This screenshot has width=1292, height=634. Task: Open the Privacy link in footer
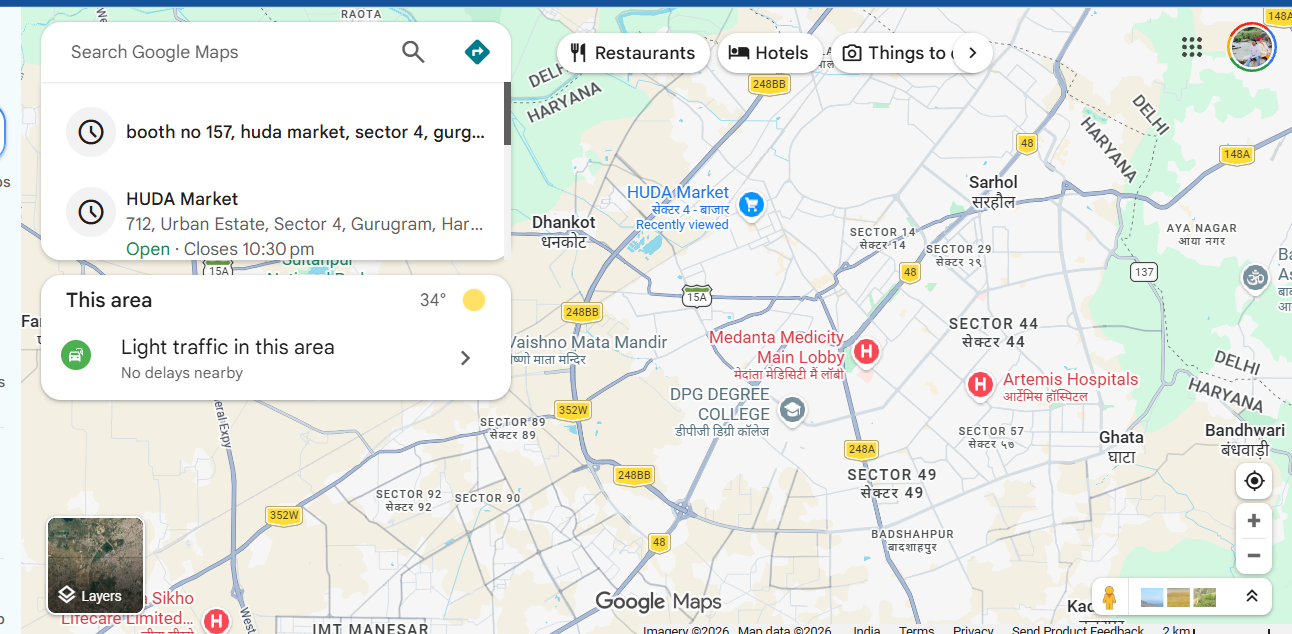(973, 629)
